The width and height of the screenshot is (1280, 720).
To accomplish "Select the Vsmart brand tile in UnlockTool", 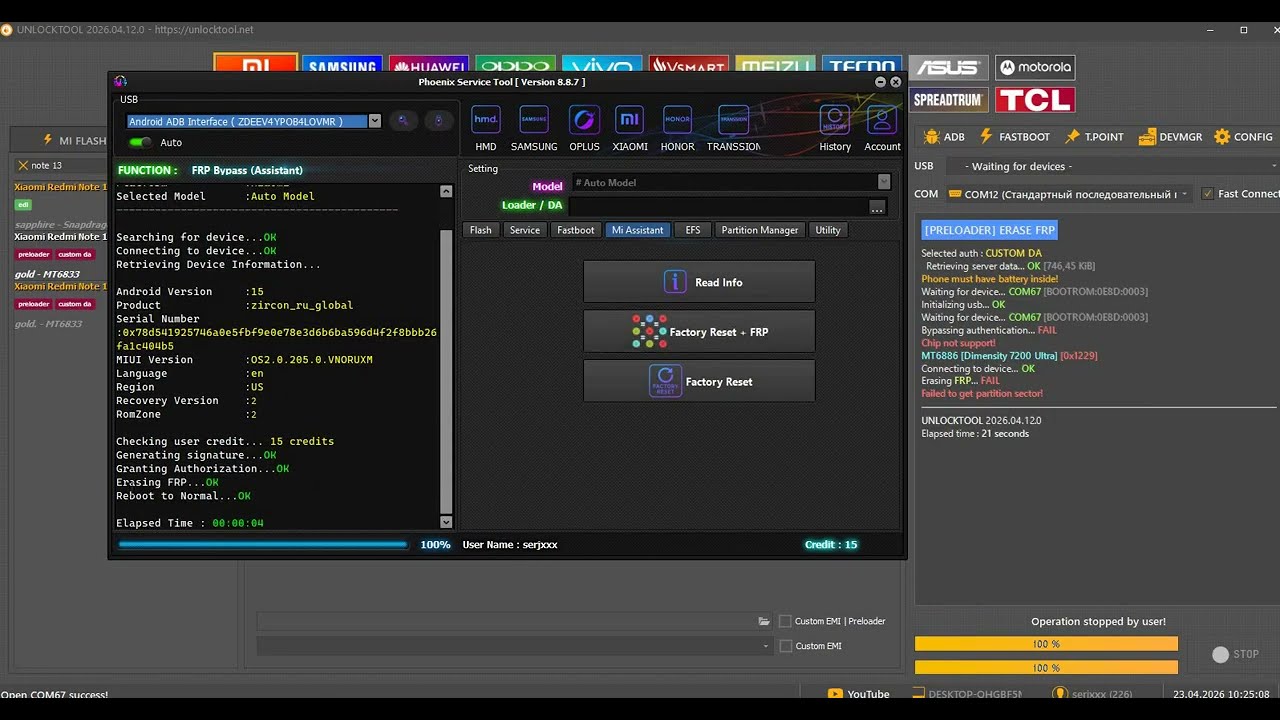I will (x=689, y=65).
